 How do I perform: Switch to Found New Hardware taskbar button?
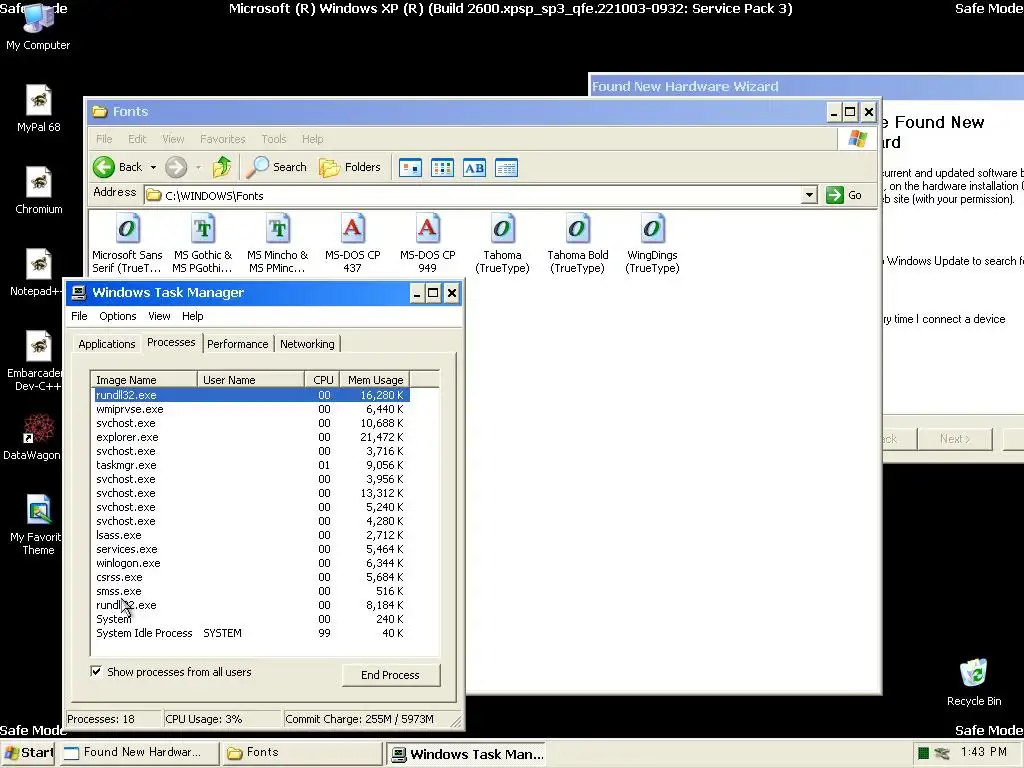[x=139, y=752]
